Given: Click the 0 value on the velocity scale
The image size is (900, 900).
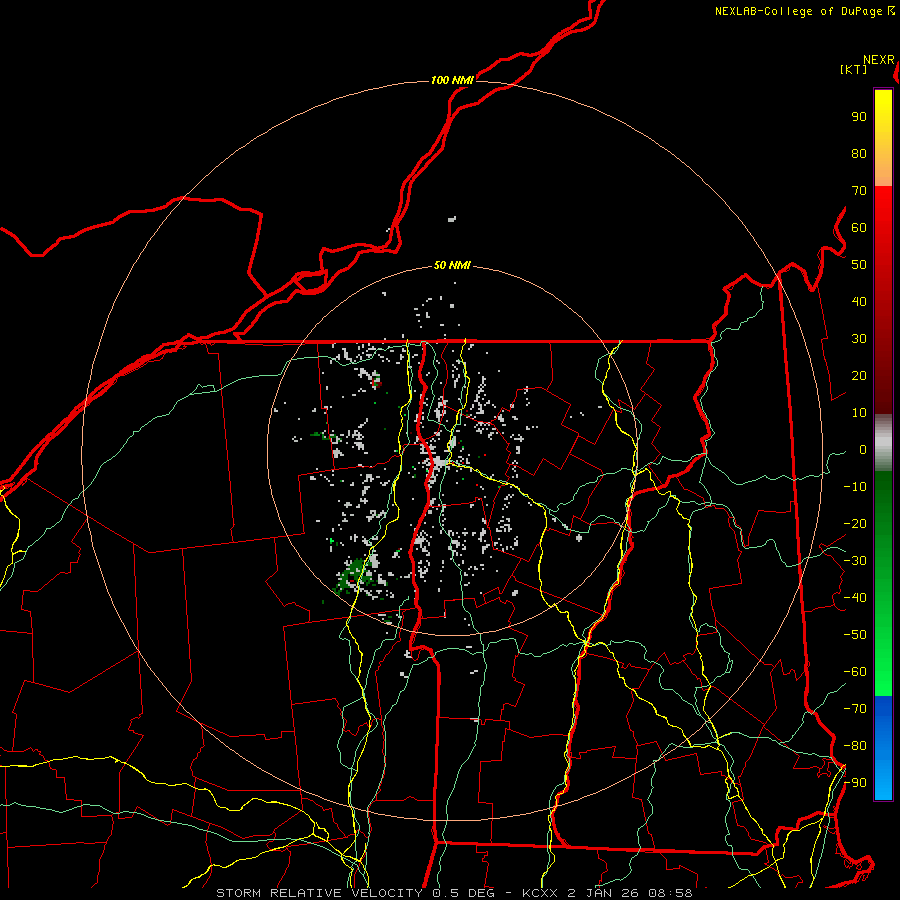Looking at the screenshot, I should pos(863,449).
